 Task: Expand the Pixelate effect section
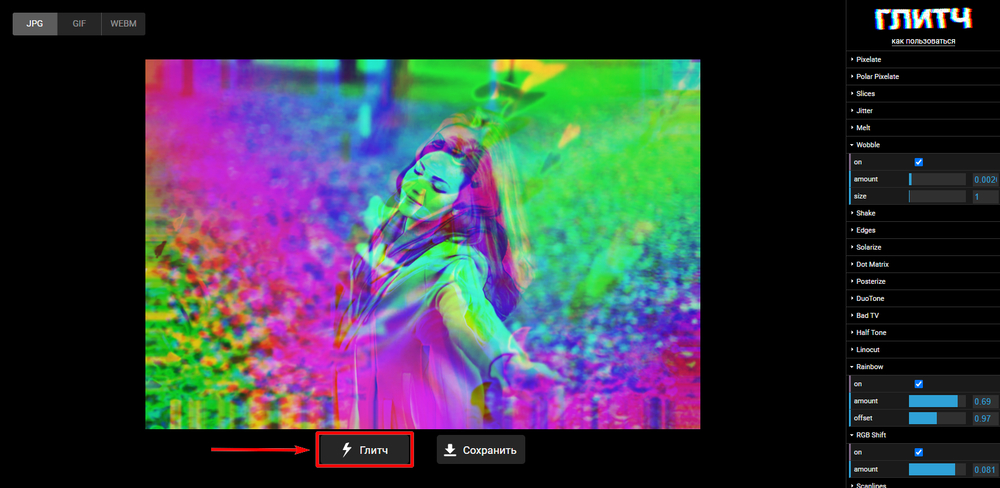868,60
